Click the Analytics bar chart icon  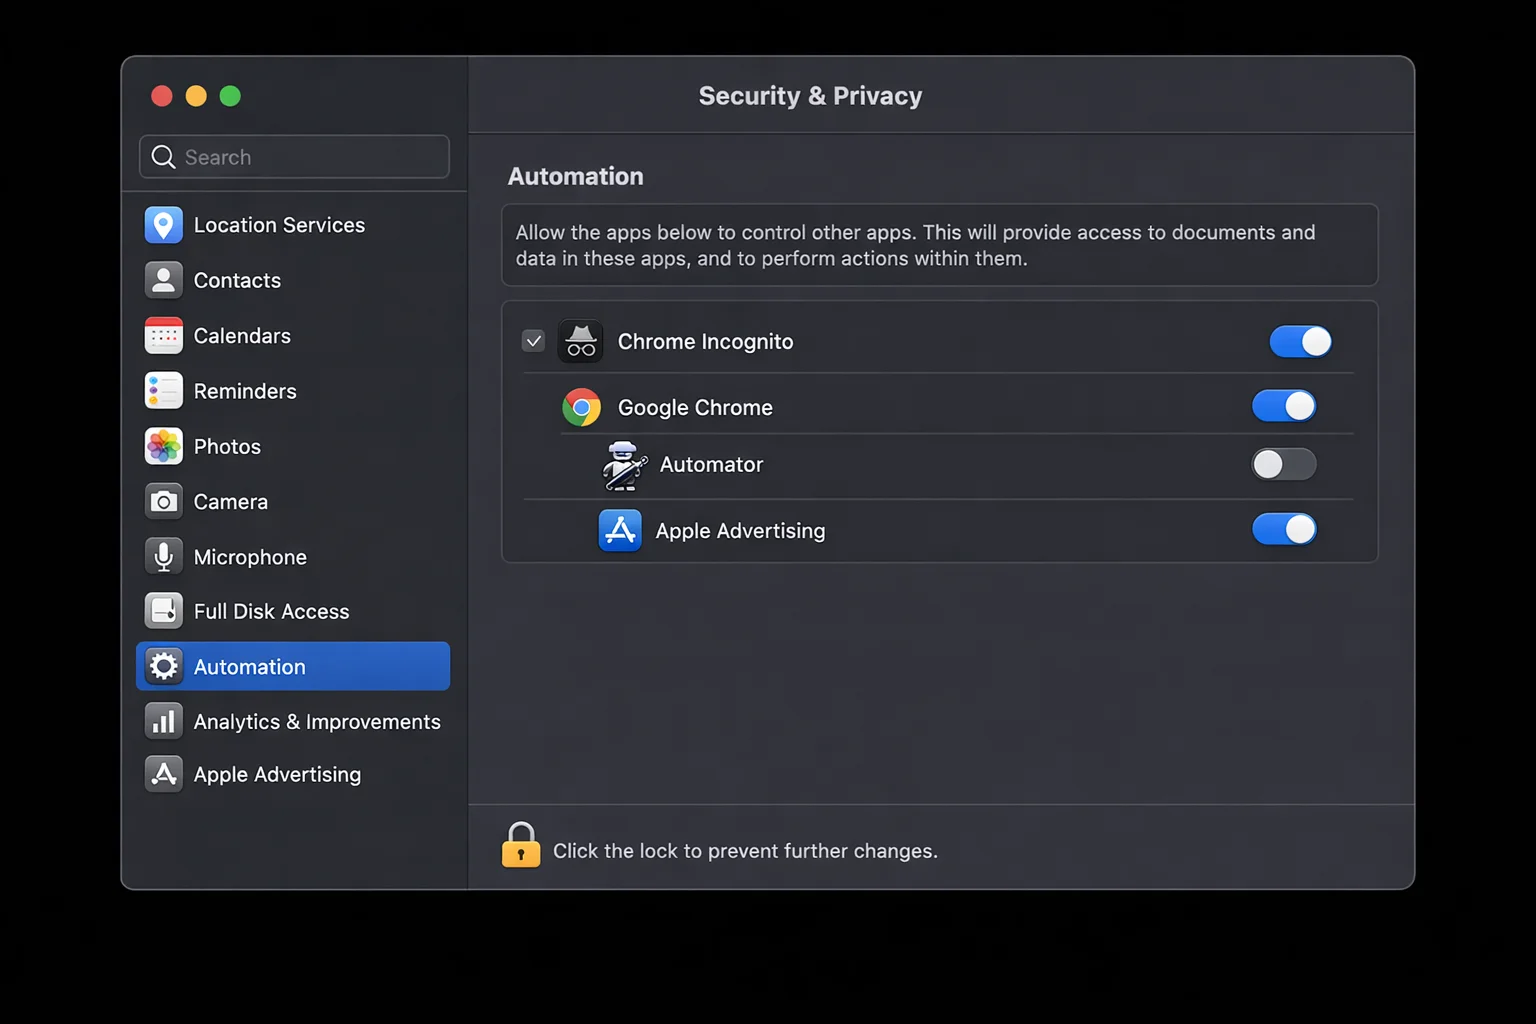coord(163,721)
